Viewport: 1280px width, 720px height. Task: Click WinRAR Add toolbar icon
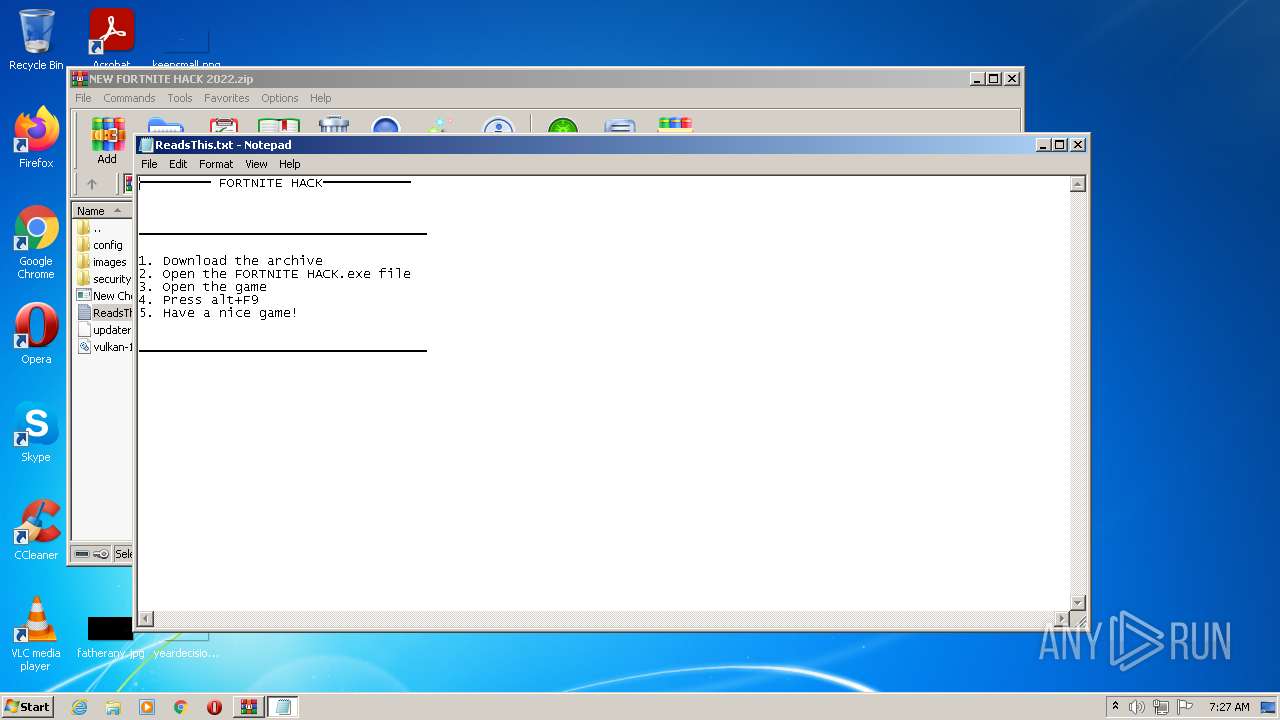click(x=107, y=141)
